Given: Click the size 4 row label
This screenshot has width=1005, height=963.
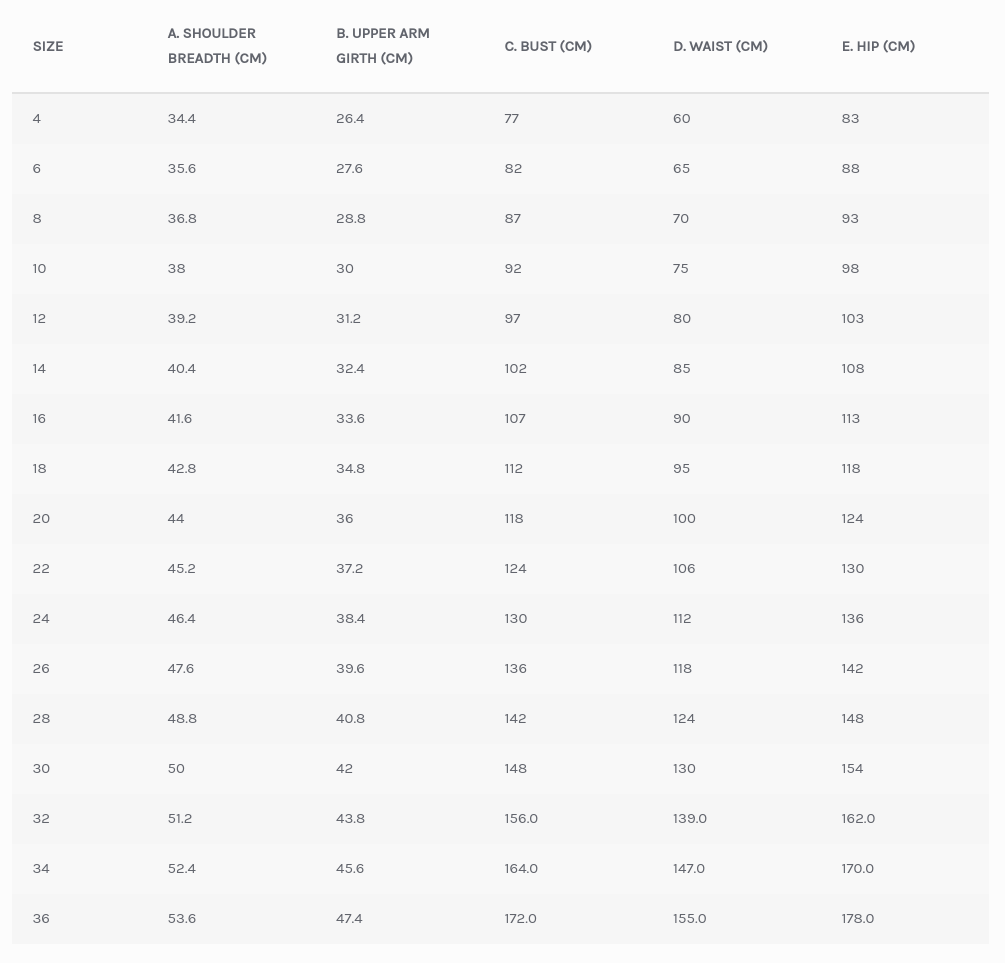Looking at the screenshot, I should [x=37, y=118].
